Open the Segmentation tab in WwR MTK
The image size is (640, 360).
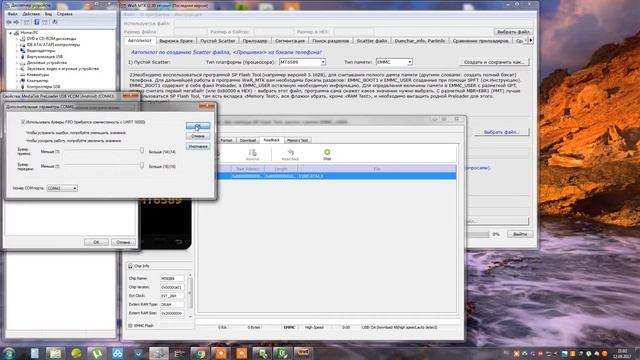tap(290, 41)
